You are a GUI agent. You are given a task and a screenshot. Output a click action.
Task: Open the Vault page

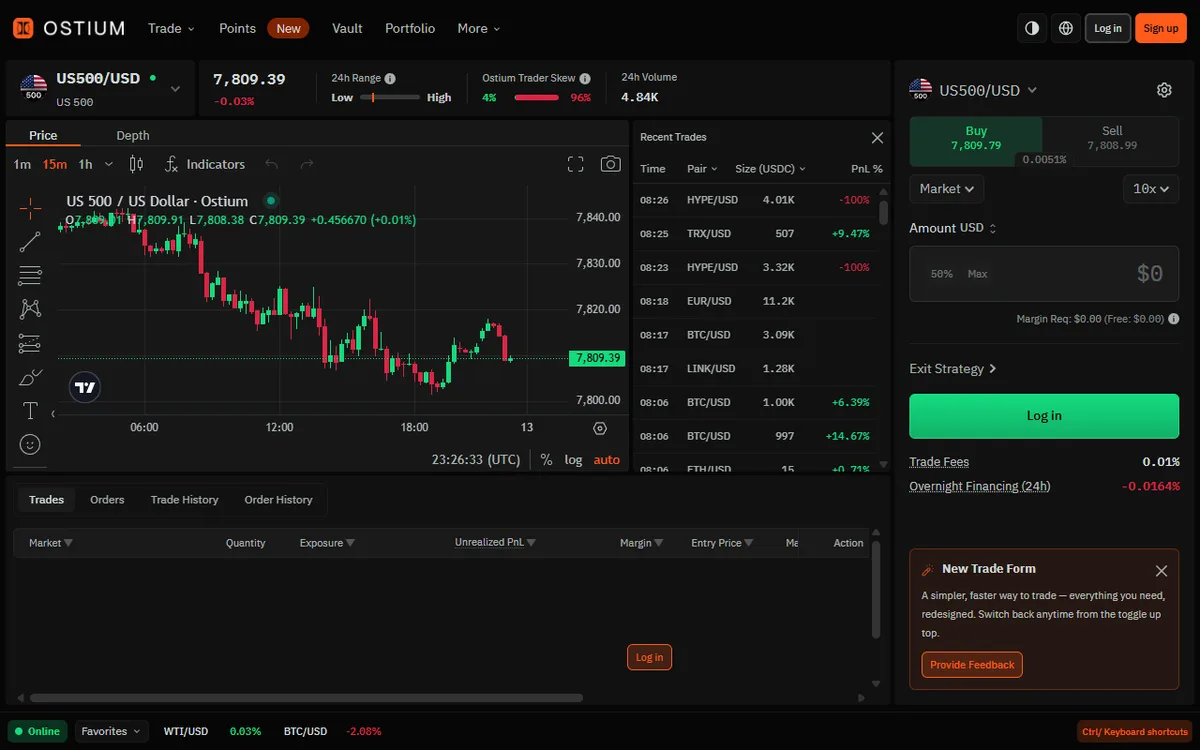[x=347, y=28]
